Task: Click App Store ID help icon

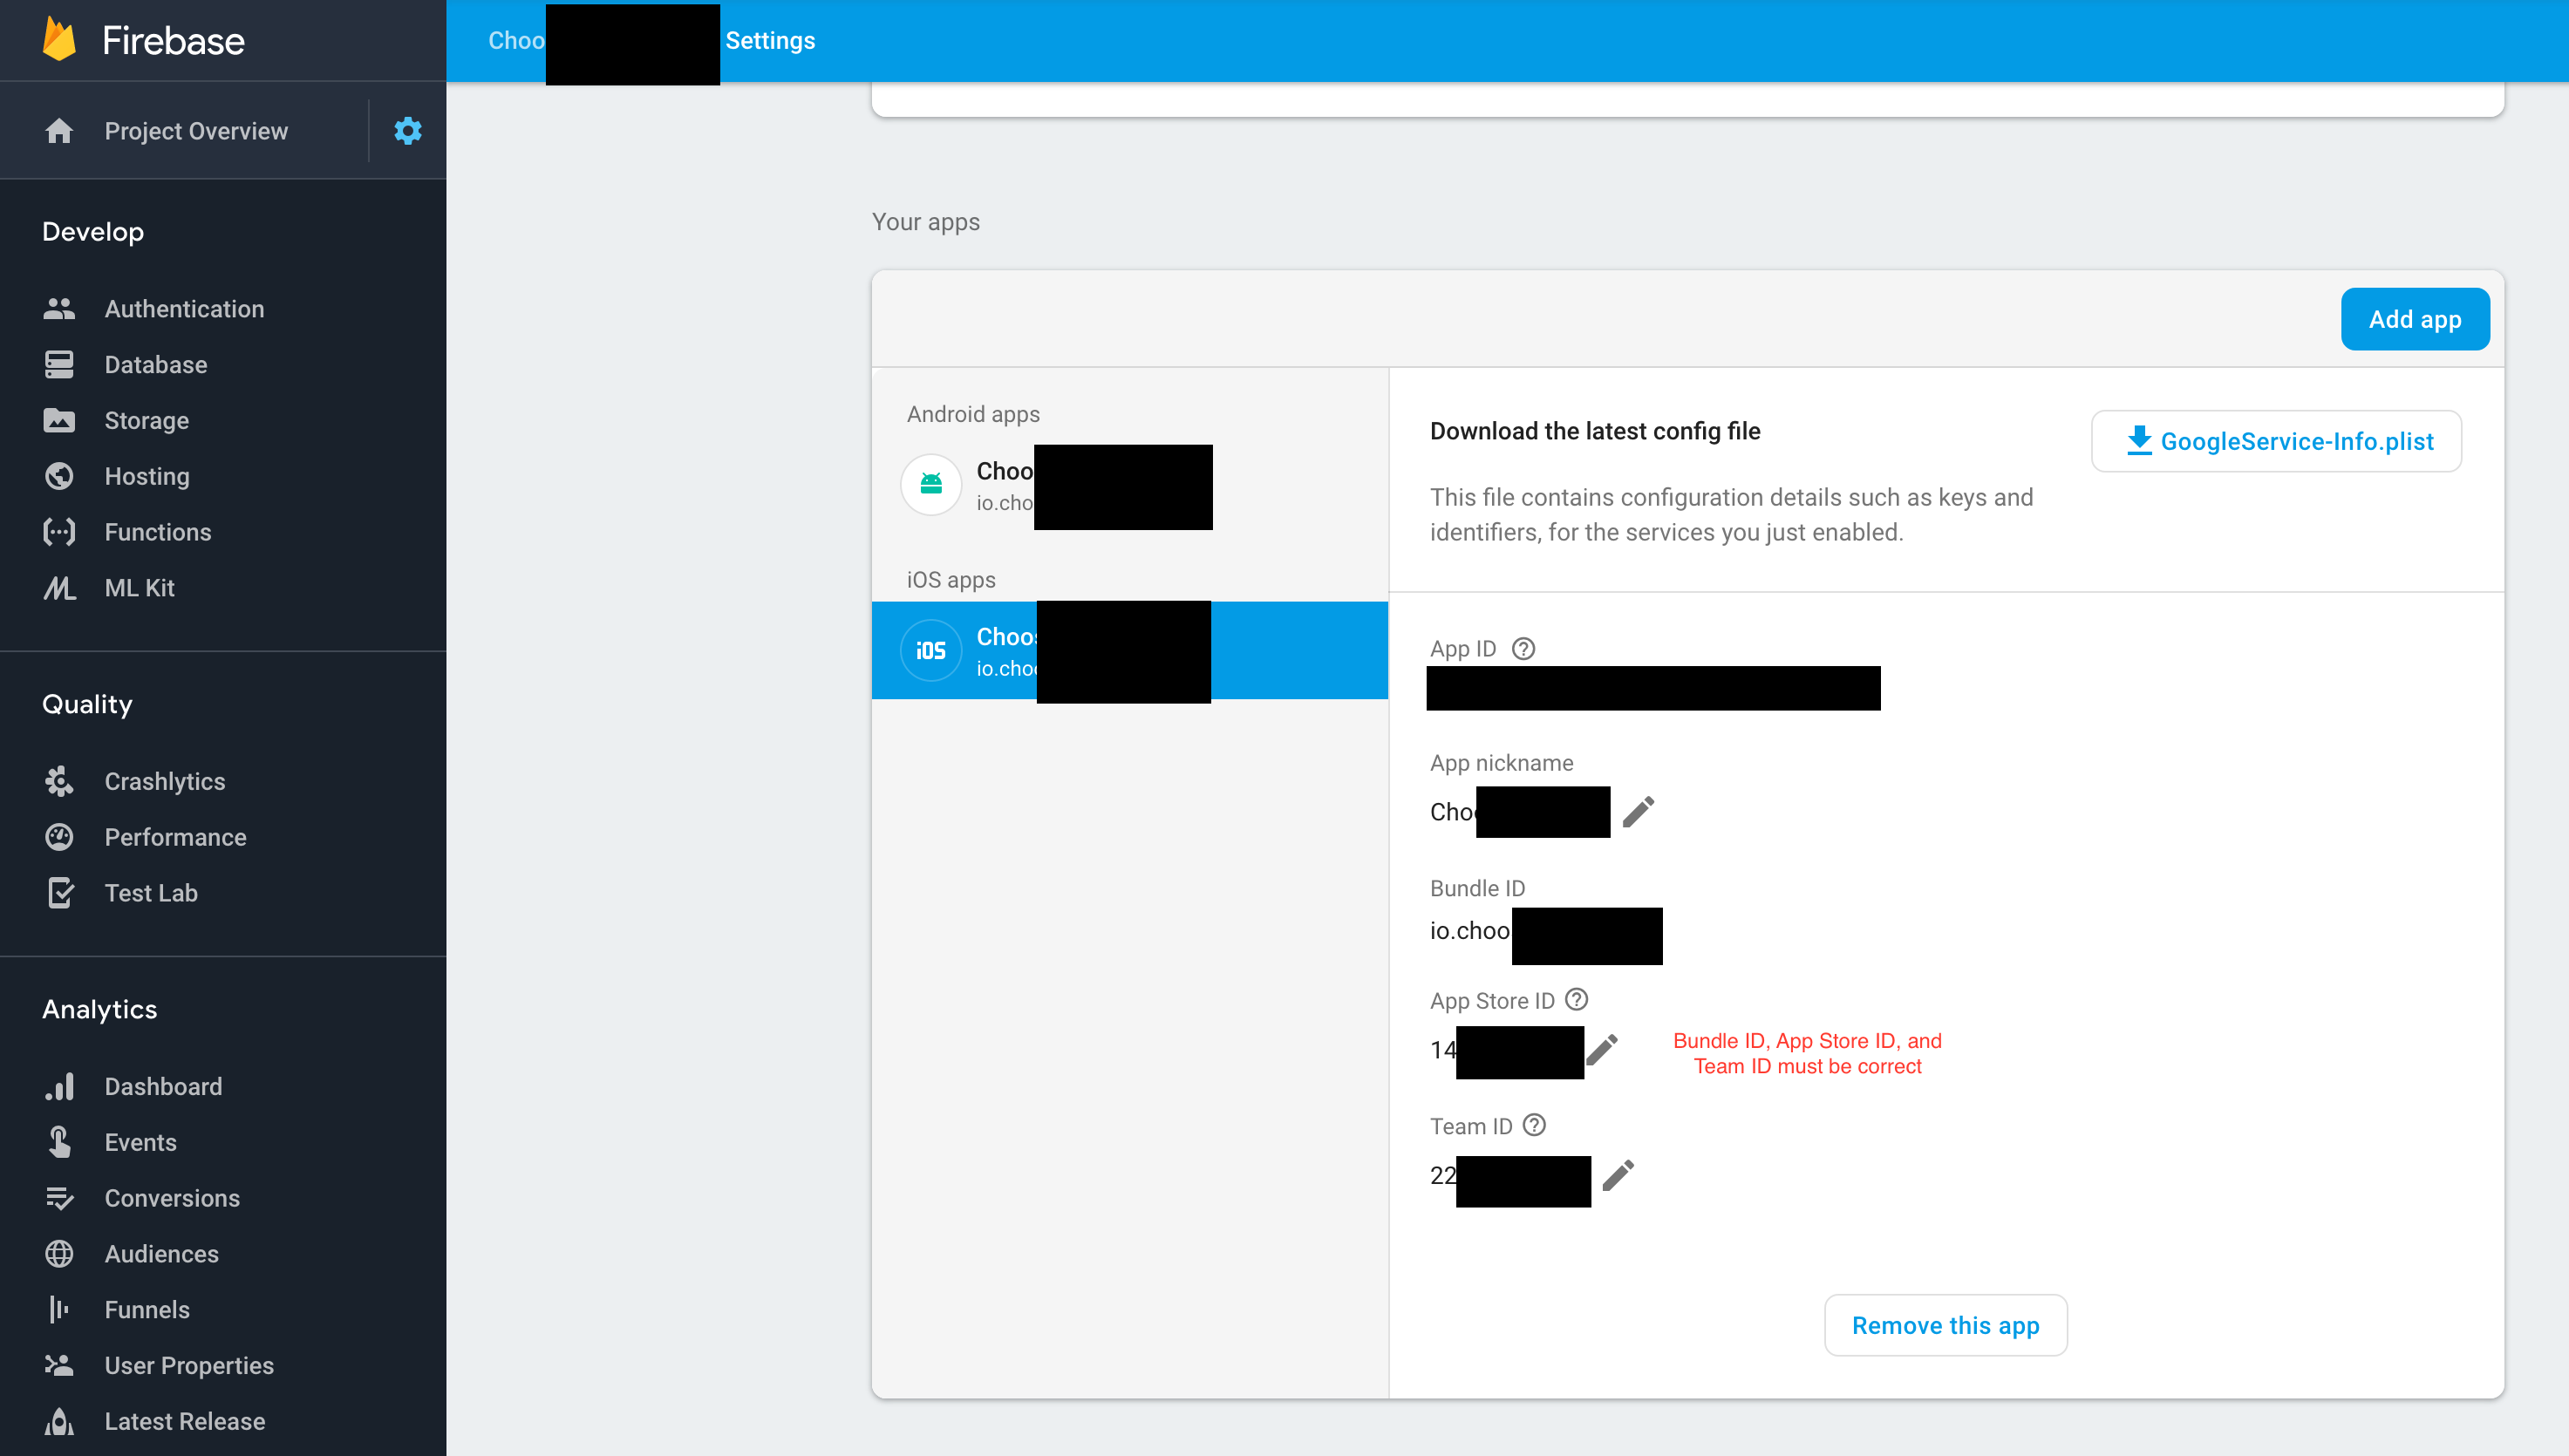Action: pos(1577,1000)
